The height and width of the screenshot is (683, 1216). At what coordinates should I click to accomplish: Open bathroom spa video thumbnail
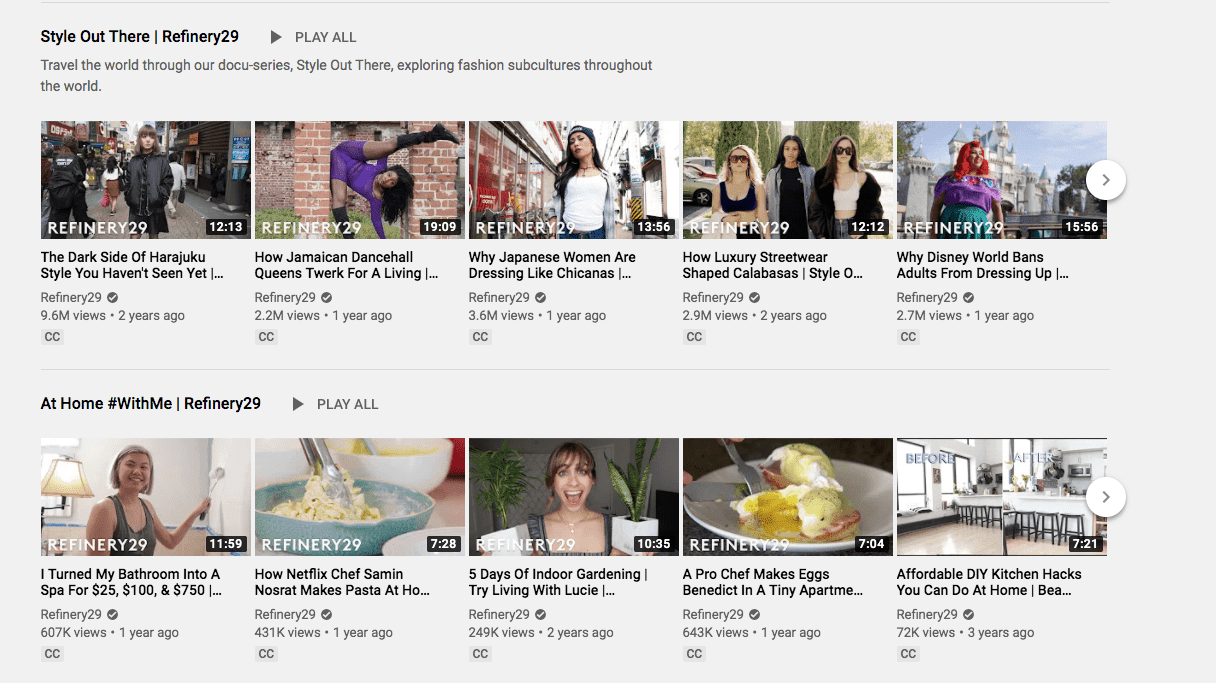coord(146,497)
